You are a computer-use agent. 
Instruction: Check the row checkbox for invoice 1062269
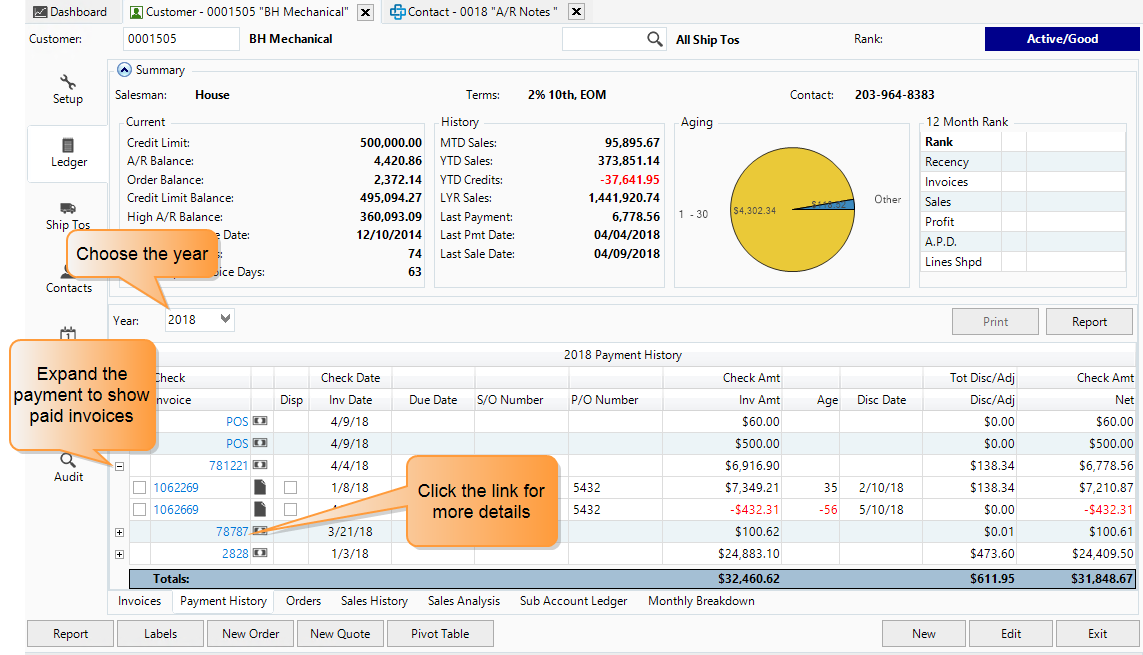click(x=139, y=488)
